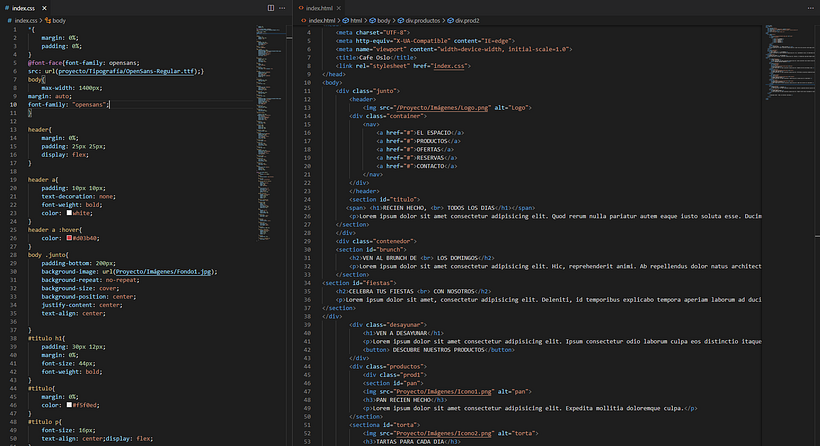
Task: Follow the Fondo1.jpg background image link
Action: click(164, 271)
